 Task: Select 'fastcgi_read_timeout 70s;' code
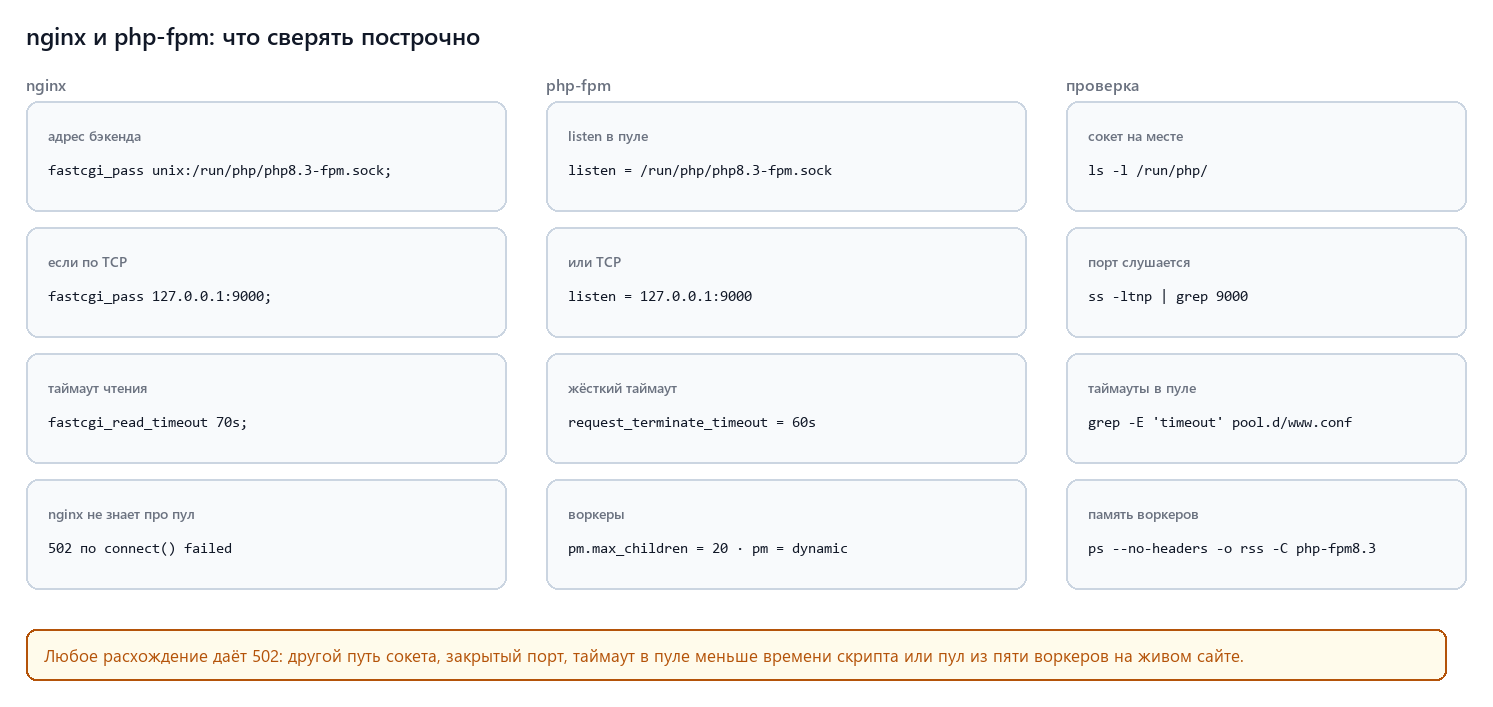click(148, 423)
